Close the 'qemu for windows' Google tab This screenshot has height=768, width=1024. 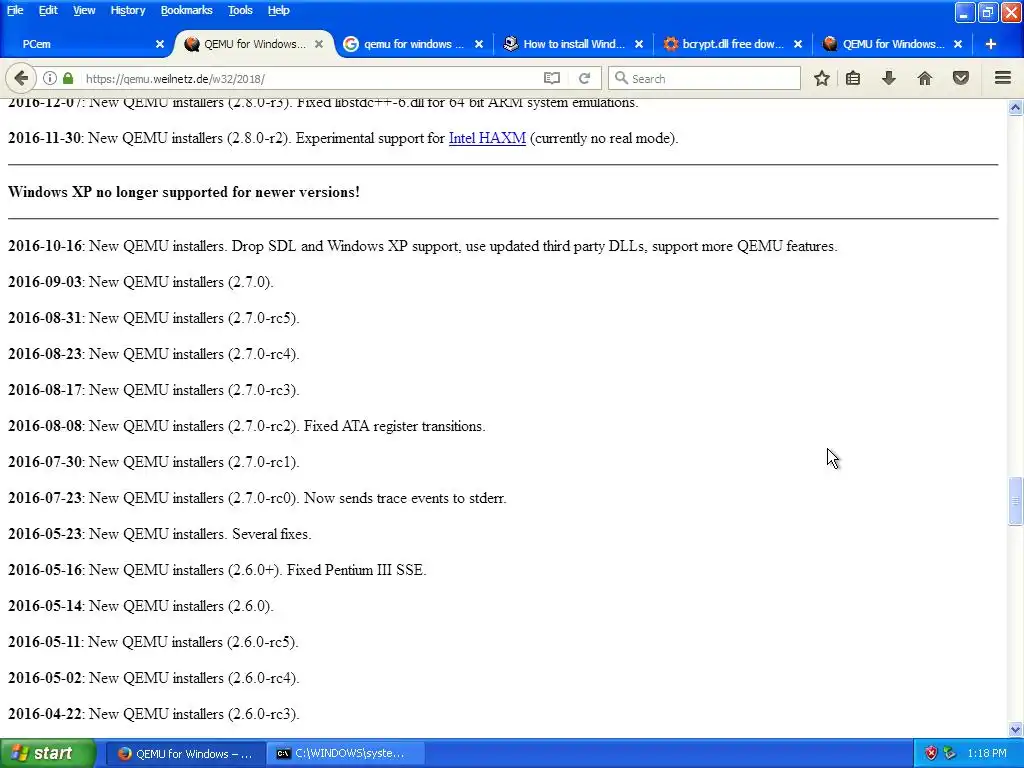coord(479,44)
